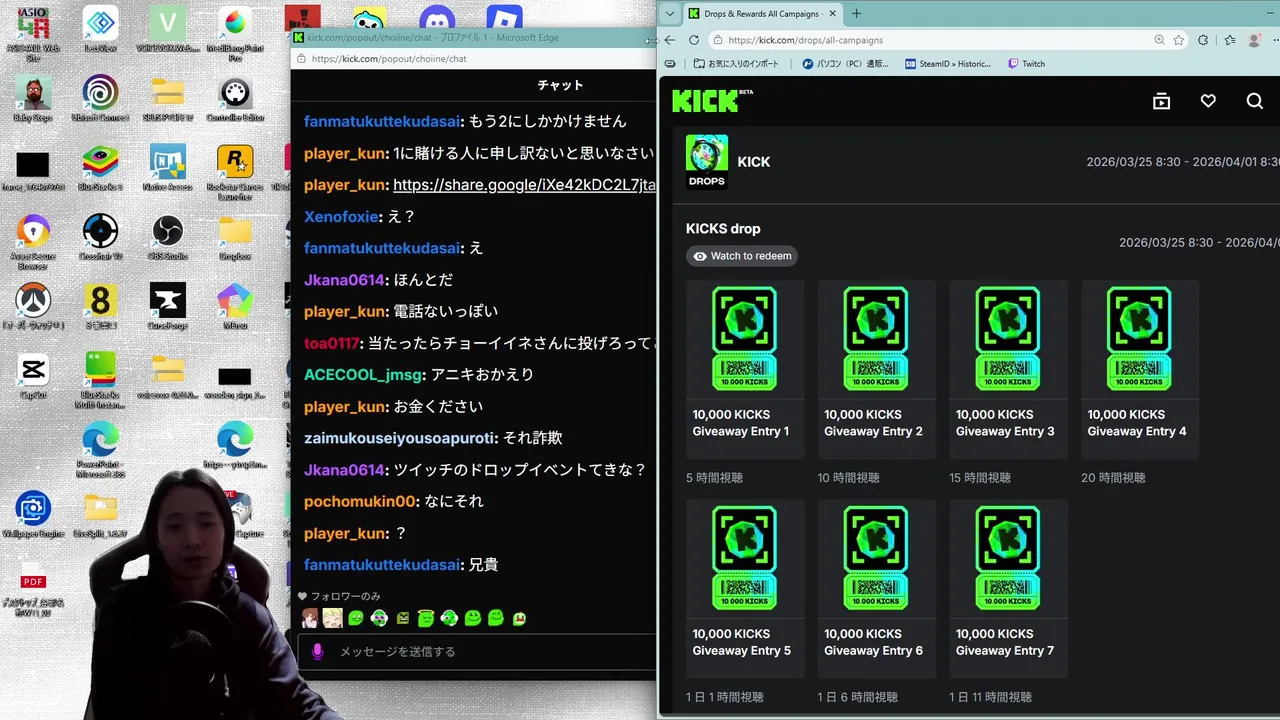Click username pochomukin00 in chat

[x=359, y=501]
